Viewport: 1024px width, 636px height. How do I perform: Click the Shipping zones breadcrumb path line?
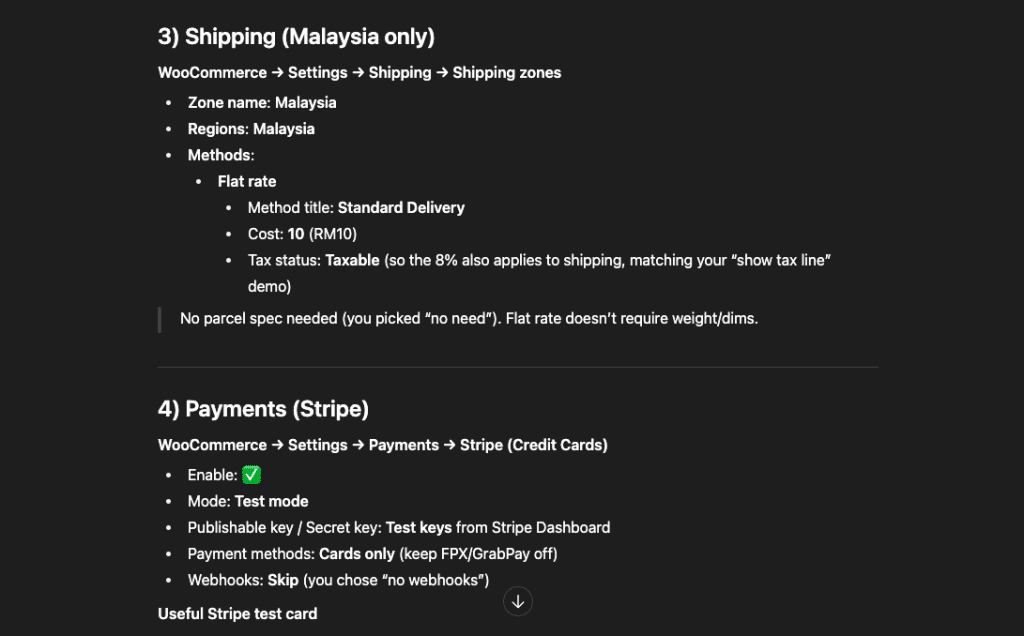359,73
